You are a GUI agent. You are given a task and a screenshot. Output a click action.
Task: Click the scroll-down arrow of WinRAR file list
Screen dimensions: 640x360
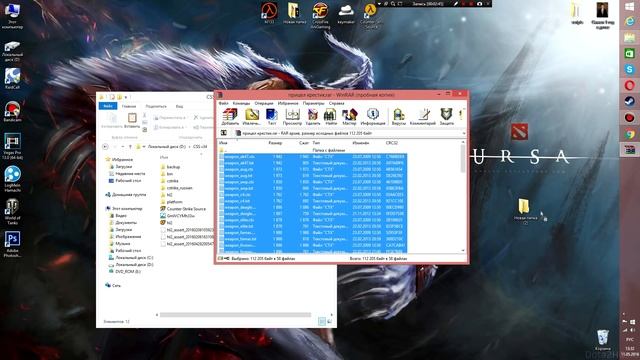pos(463,250)
